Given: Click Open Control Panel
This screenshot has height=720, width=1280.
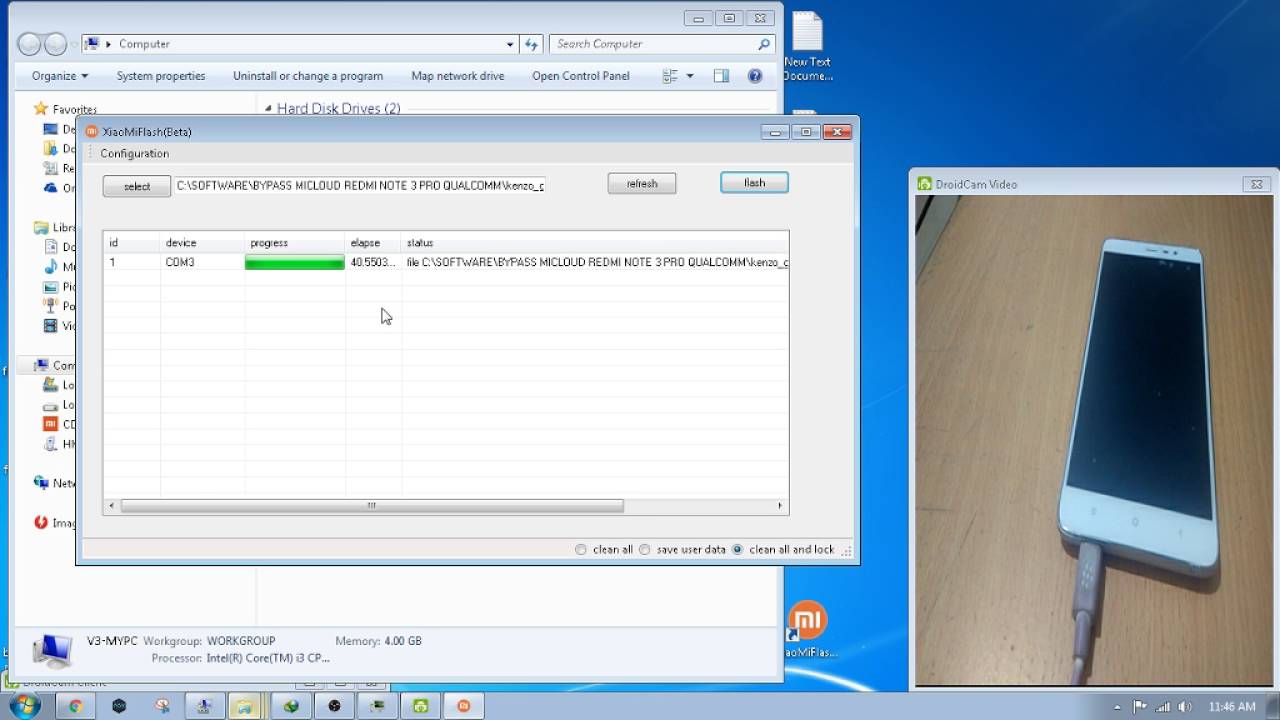Looking at the screenshot, I should click(581, 76).
